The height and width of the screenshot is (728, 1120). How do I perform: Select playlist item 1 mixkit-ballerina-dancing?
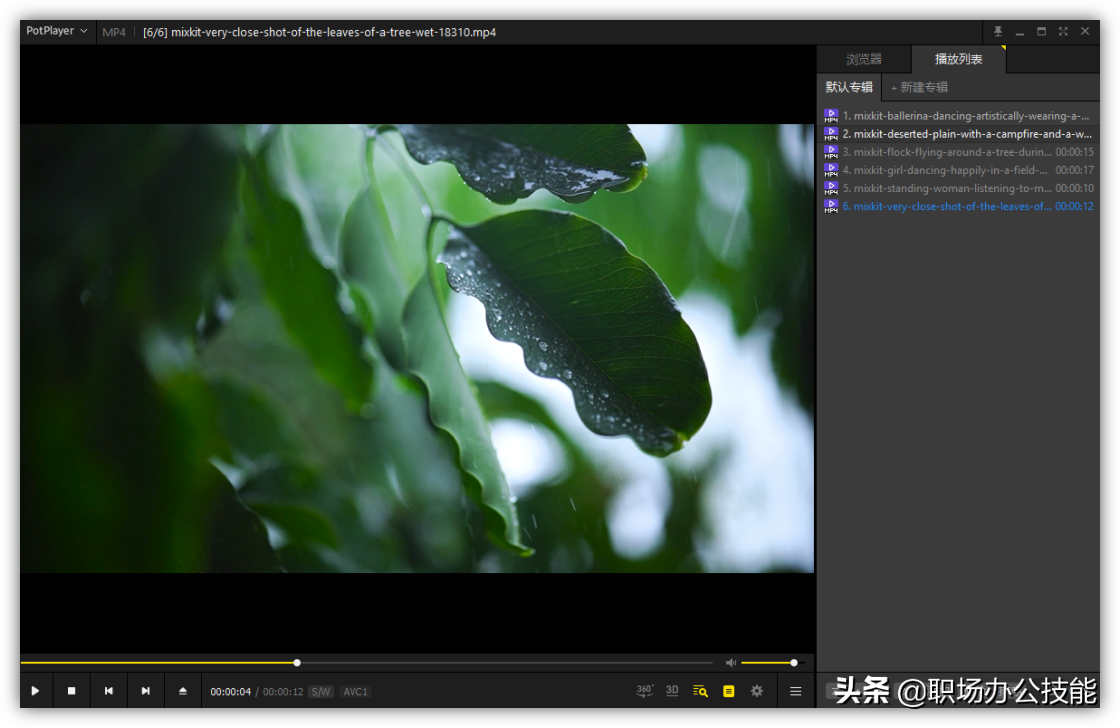957,115
